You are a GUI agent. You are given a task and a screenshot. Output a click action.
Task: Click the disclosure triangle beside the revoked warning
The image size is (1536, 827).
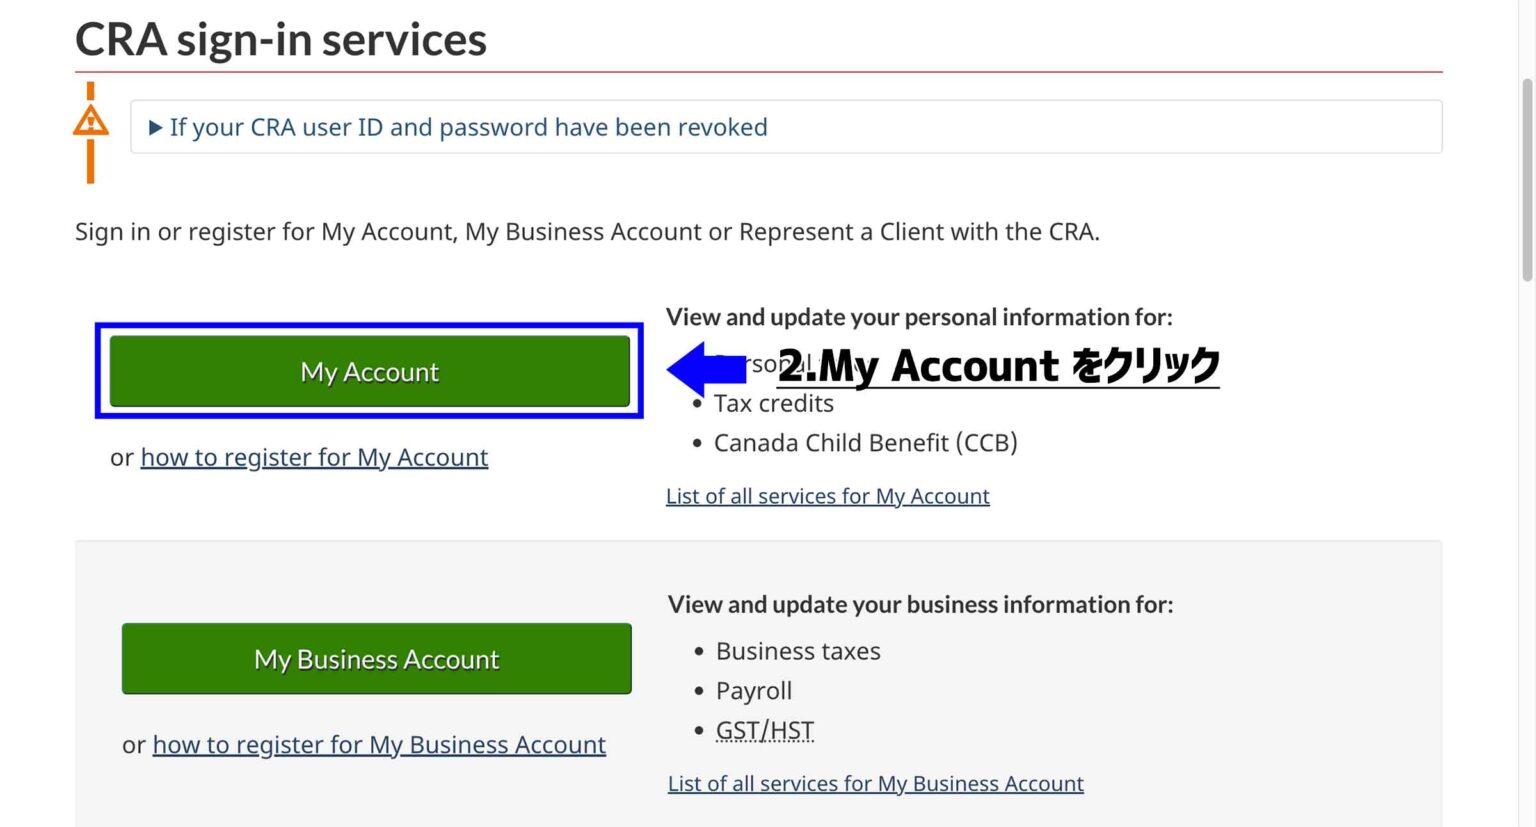[156, 127]
